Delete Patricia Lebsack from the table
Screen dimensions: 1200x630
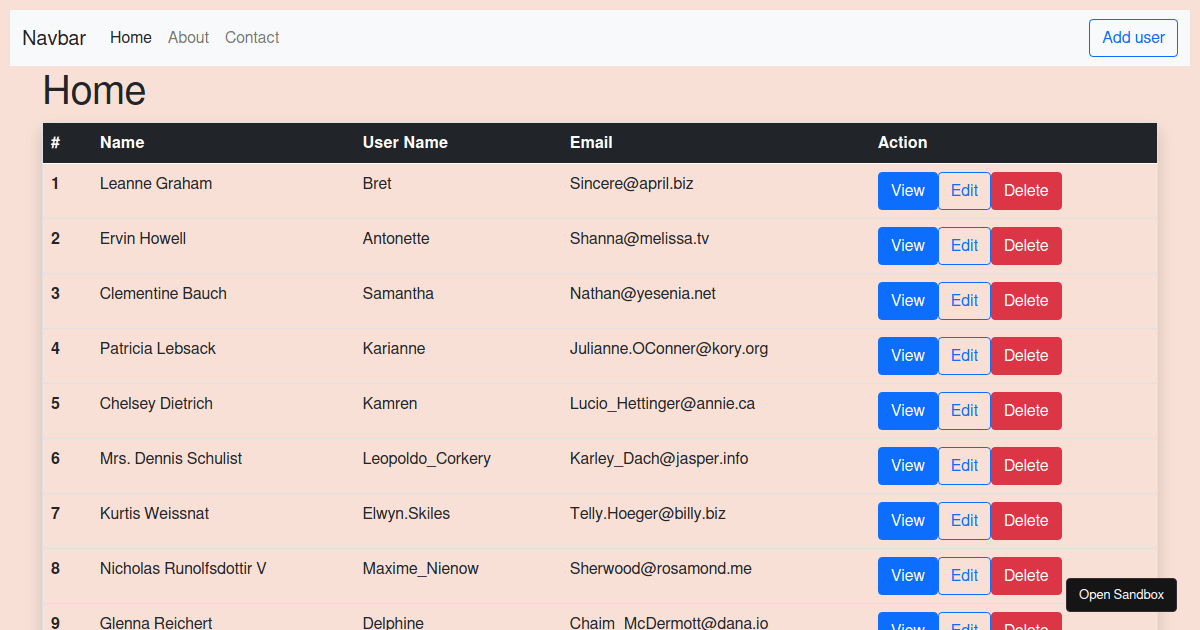click(1026, 356)
